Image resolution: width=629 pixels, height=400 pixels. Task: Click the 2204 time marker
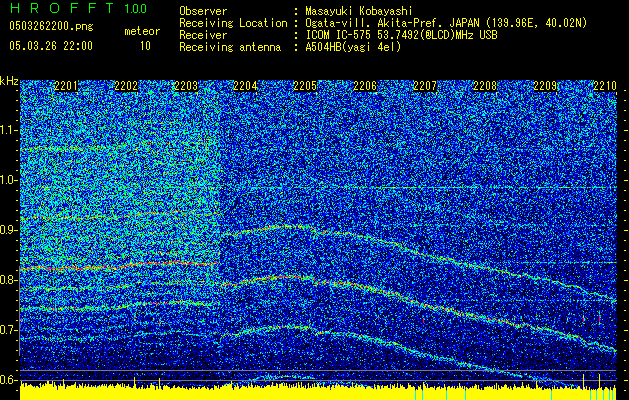(245, 86)
